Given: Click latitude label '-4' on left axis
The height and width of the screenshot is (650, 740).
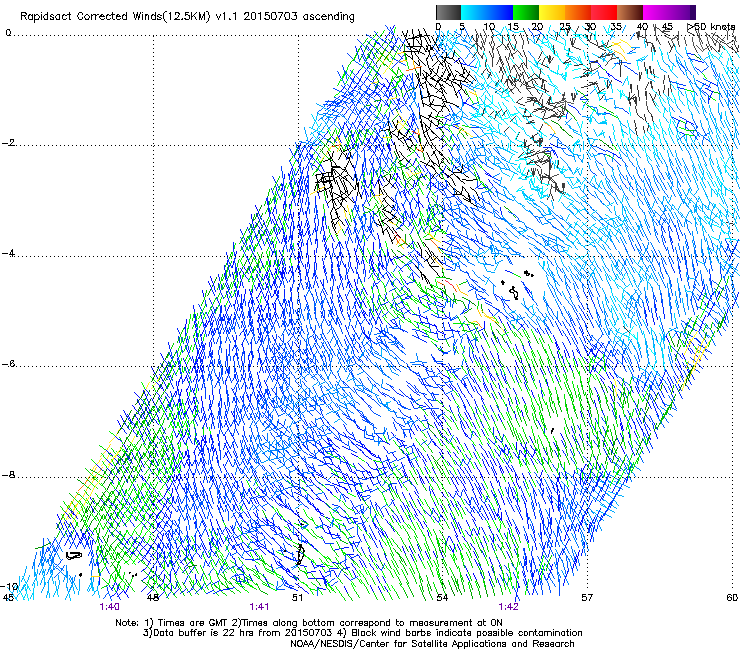Looking at the screenshot, I should click(x=8, y=253).
